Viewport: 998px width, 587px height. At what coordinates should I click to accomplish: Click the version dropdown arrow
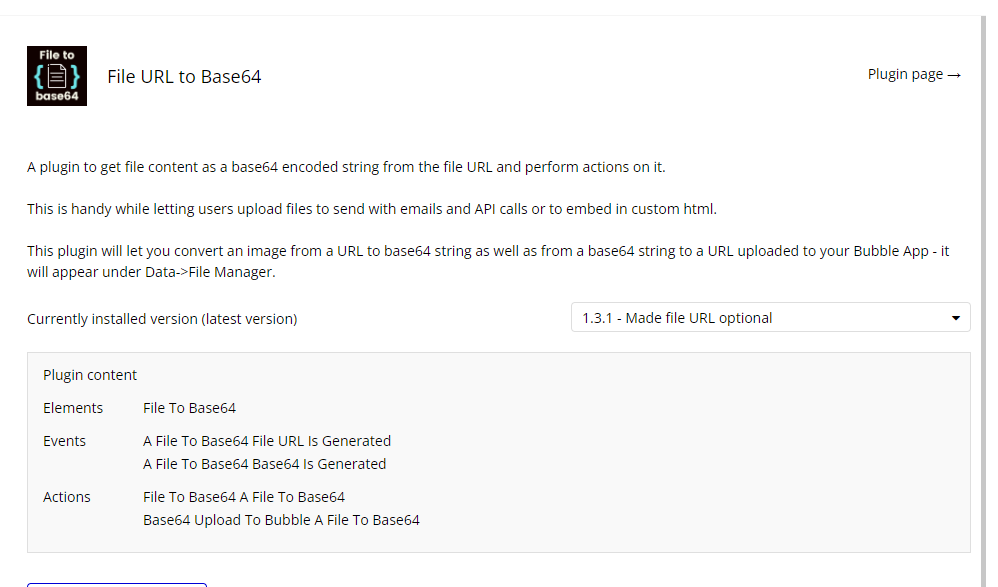tap(956, 318)
